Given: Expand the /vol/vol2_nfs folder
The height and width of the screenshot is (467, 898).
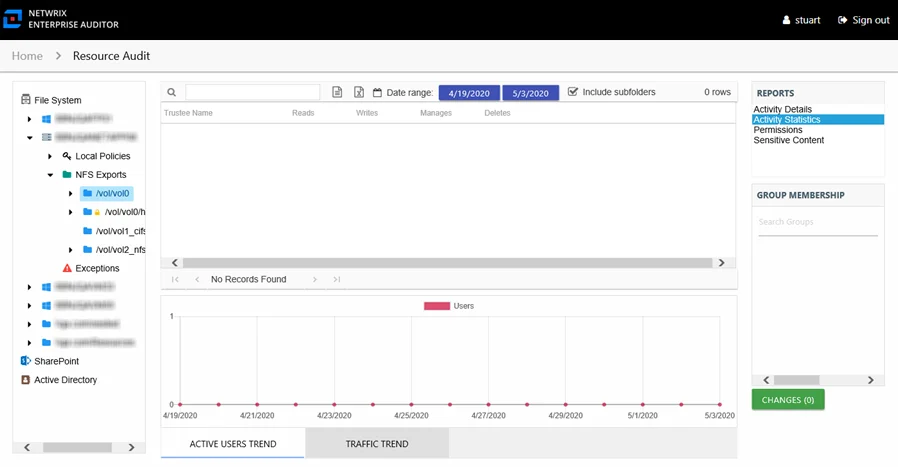Looking at the screenshot, I should [70, 250].
